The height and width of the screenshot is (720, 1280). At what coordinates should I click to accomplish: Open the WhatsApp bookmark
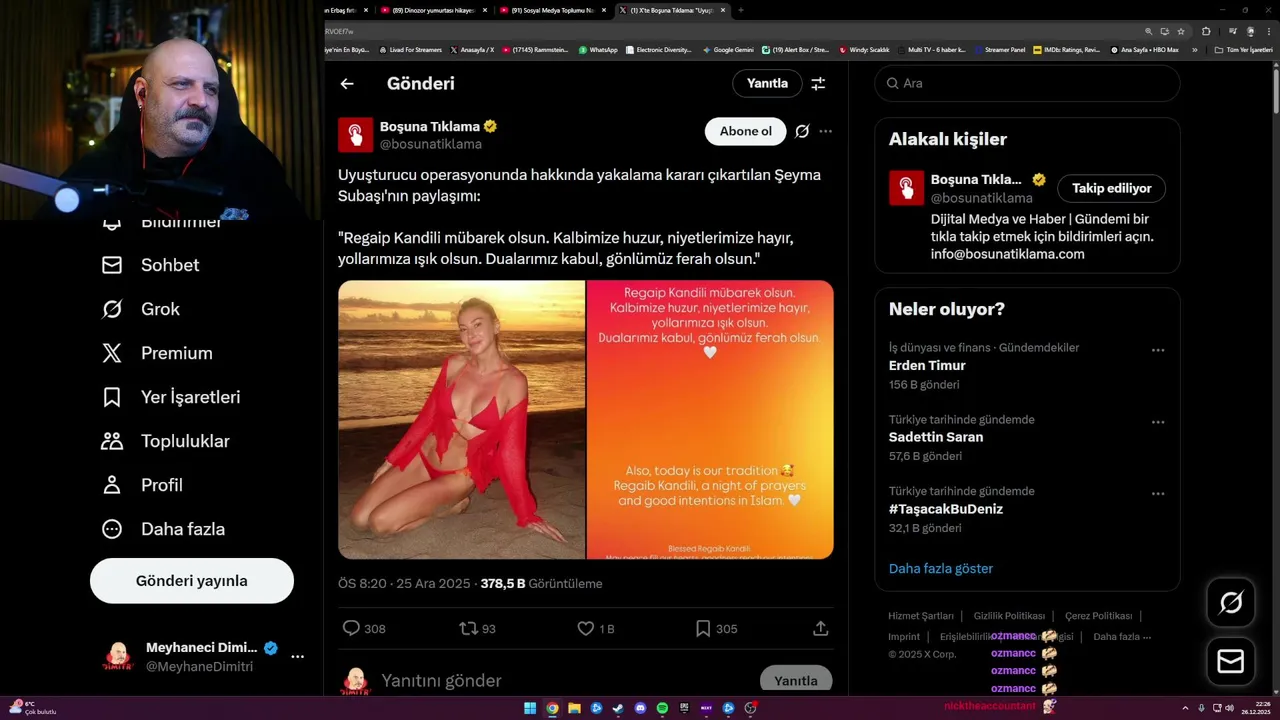pyautogui.click(x=598, y=49)
